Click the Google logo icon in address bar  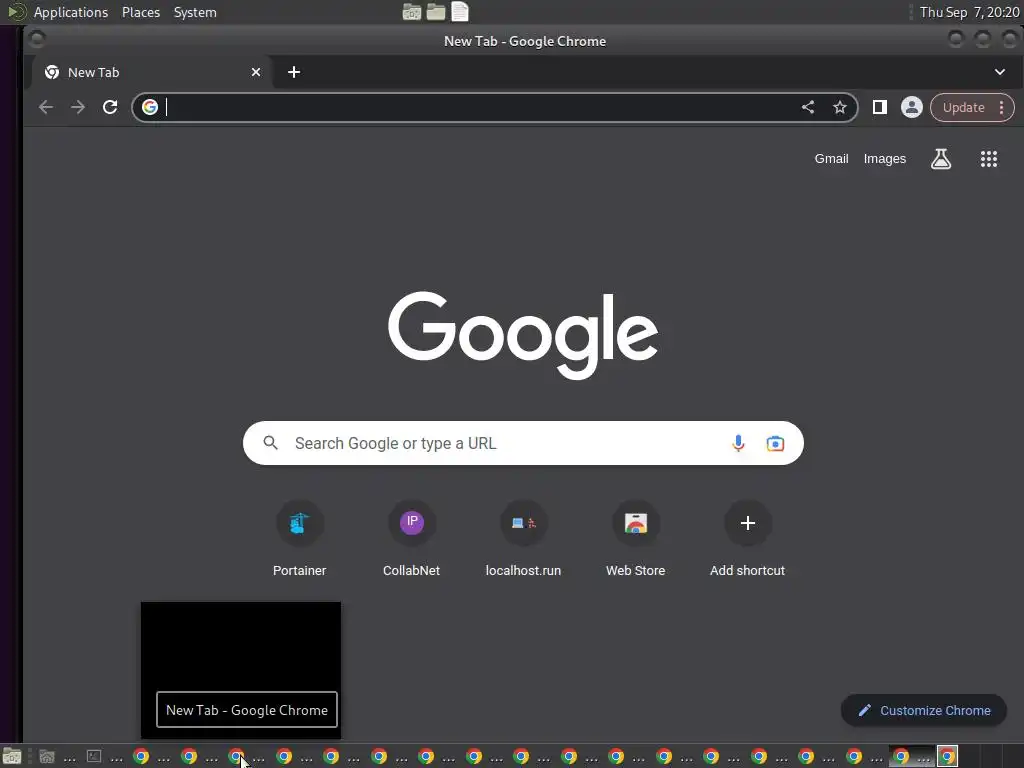click(150, 107)
